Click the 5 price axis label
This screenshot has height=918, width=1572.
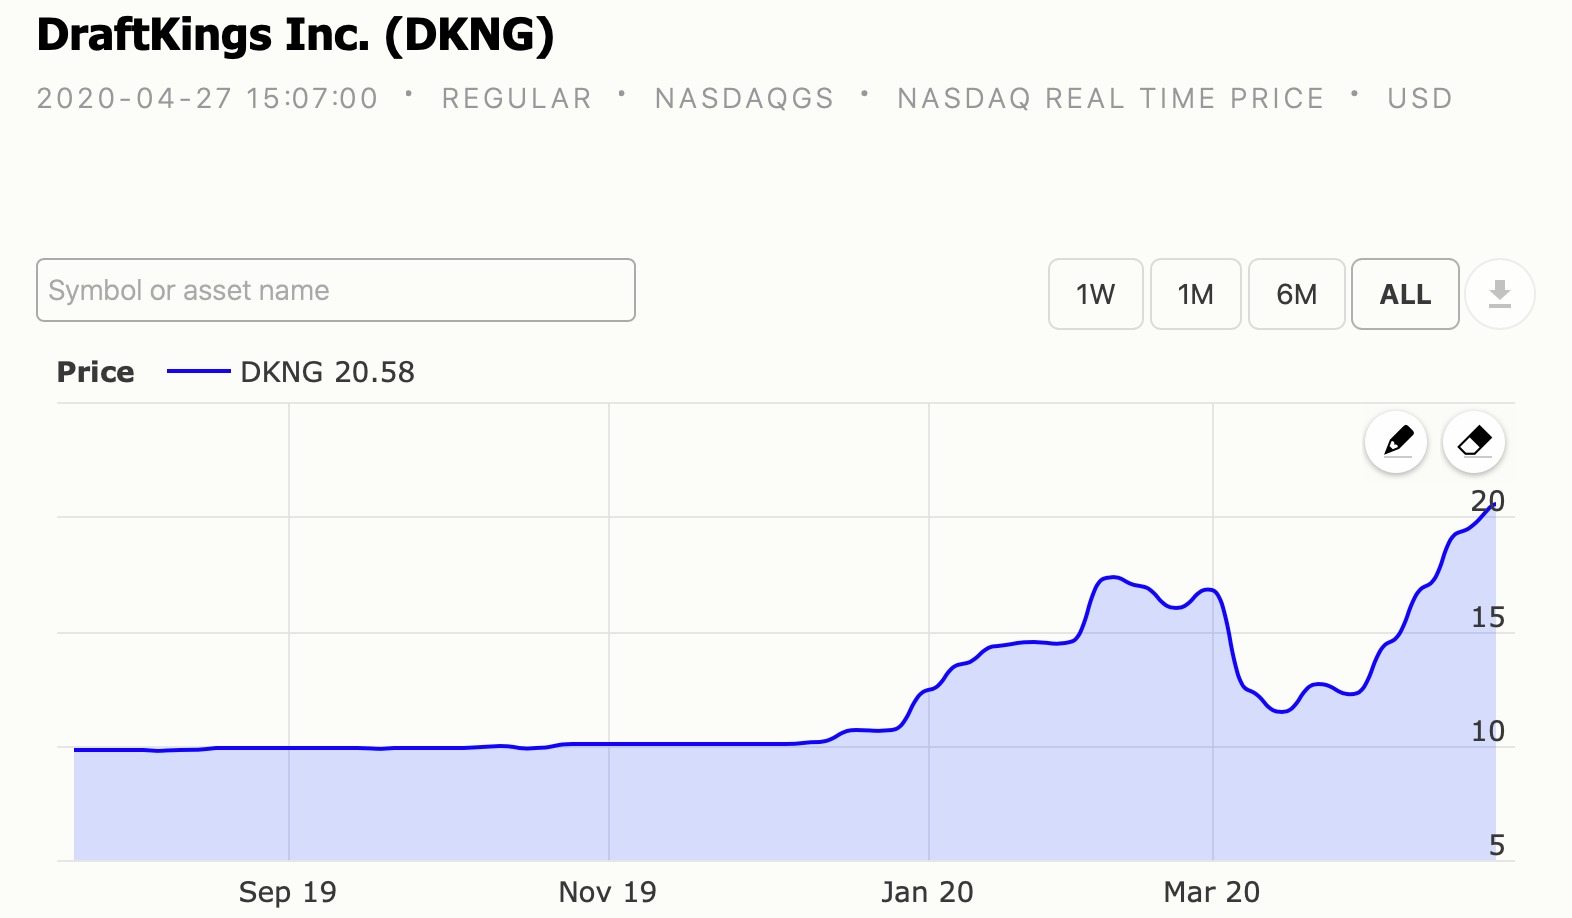coord(1497,845)
